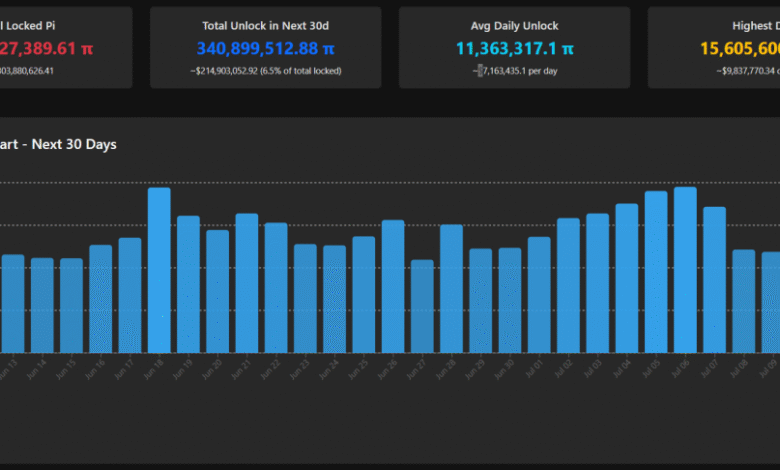Click the Jun 20 bar
780x470 pixels.
218,291
